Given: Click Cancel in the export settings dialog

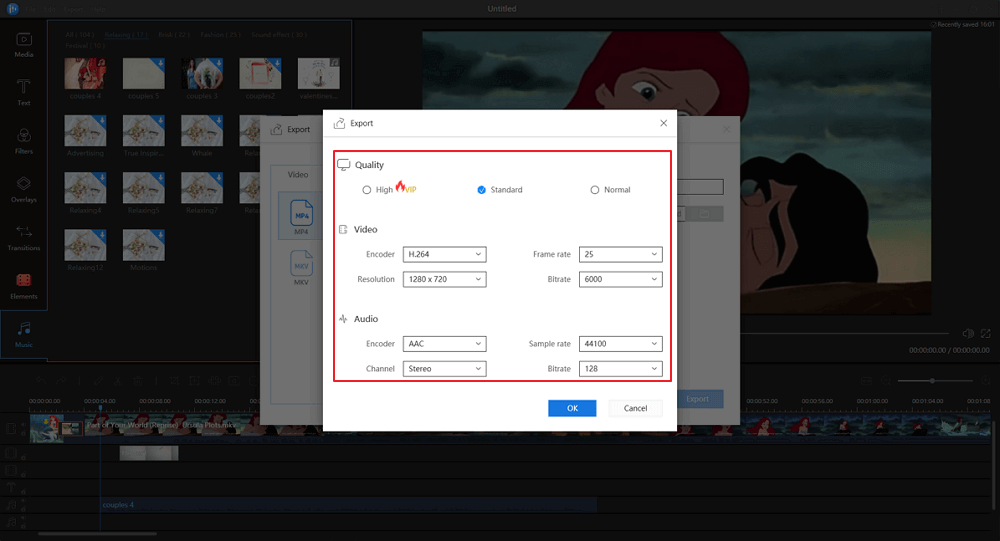Looking at the screenshot, I should tap(635, 408).
